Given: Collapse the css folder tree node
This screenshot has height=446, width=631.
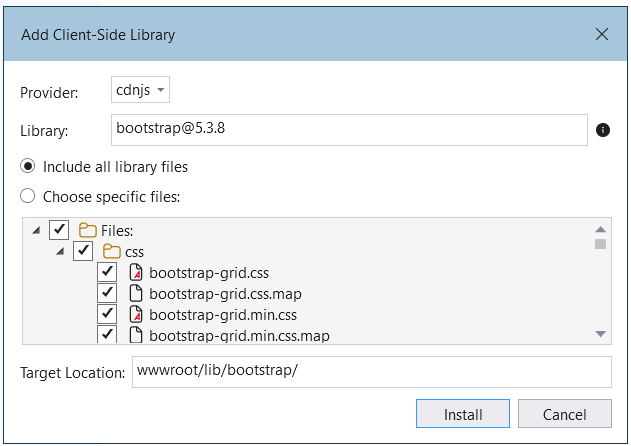Looking at the screenshot, I should (61, 252).
